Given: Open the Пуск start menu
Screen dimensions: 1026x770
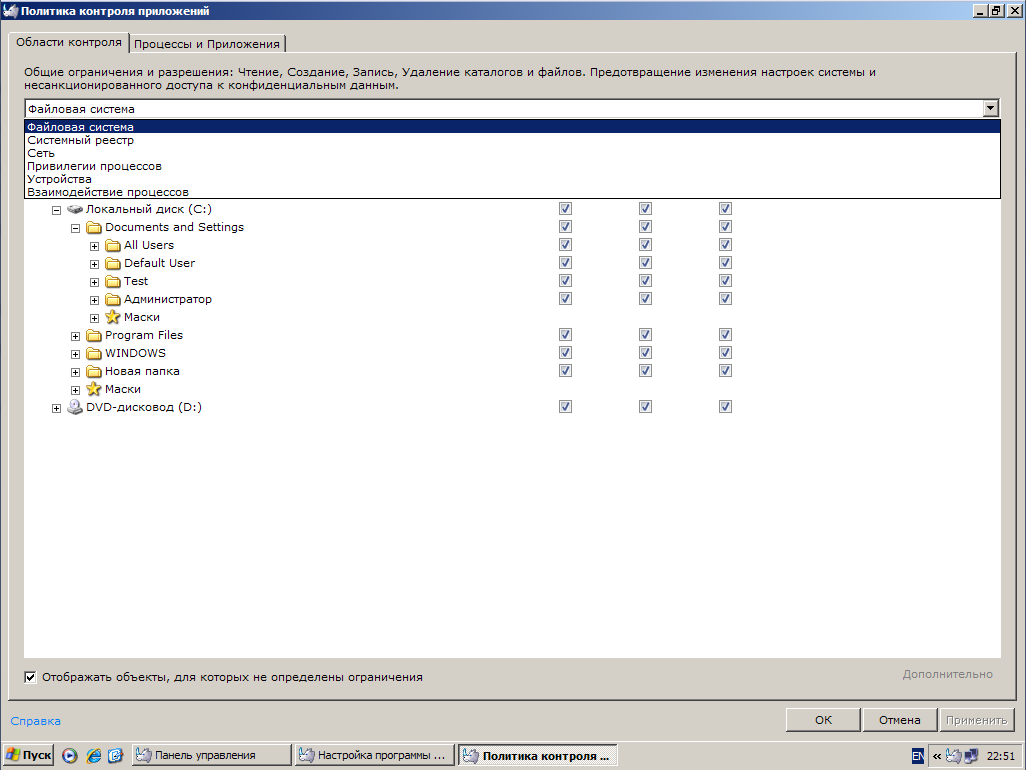Looking at the screenshot, I should tap(29, 756).
